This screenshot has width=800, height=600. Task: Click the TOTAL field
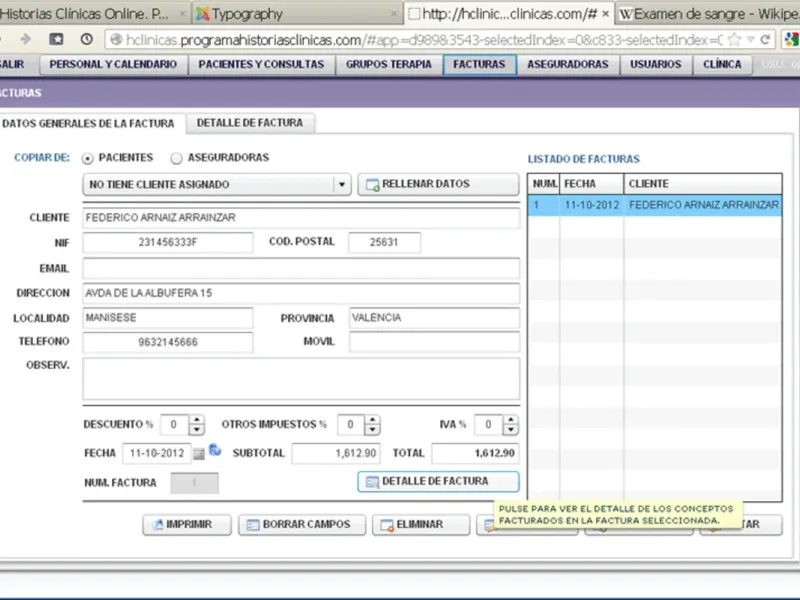(x=476, y=454)
